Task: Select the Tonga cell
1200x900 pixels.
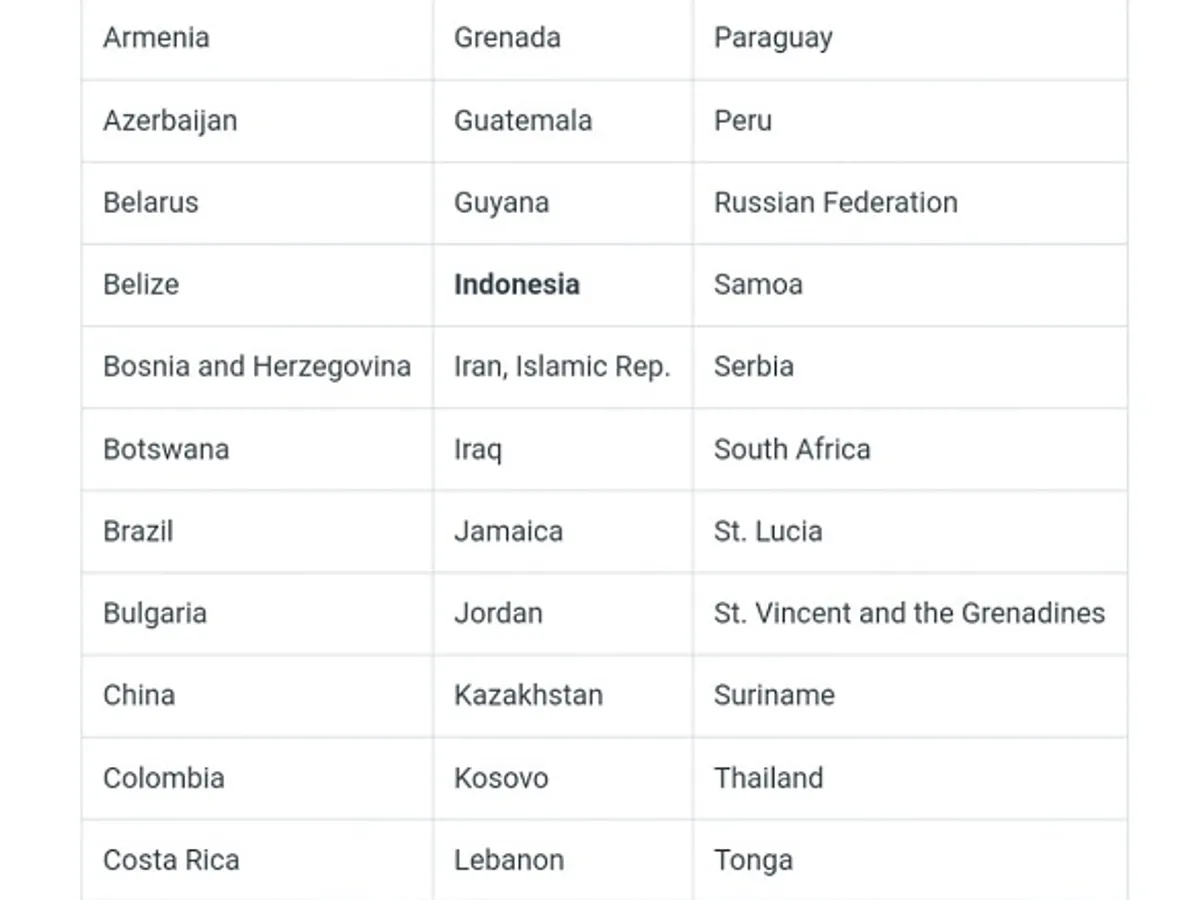Action: click(x=753, y=860)
